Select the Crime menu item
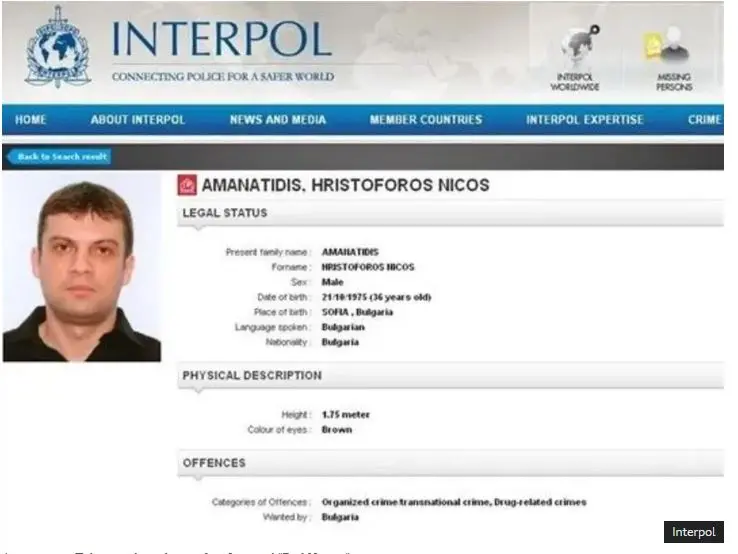Viewport: 738px width, 554px height. pos(705,120)
